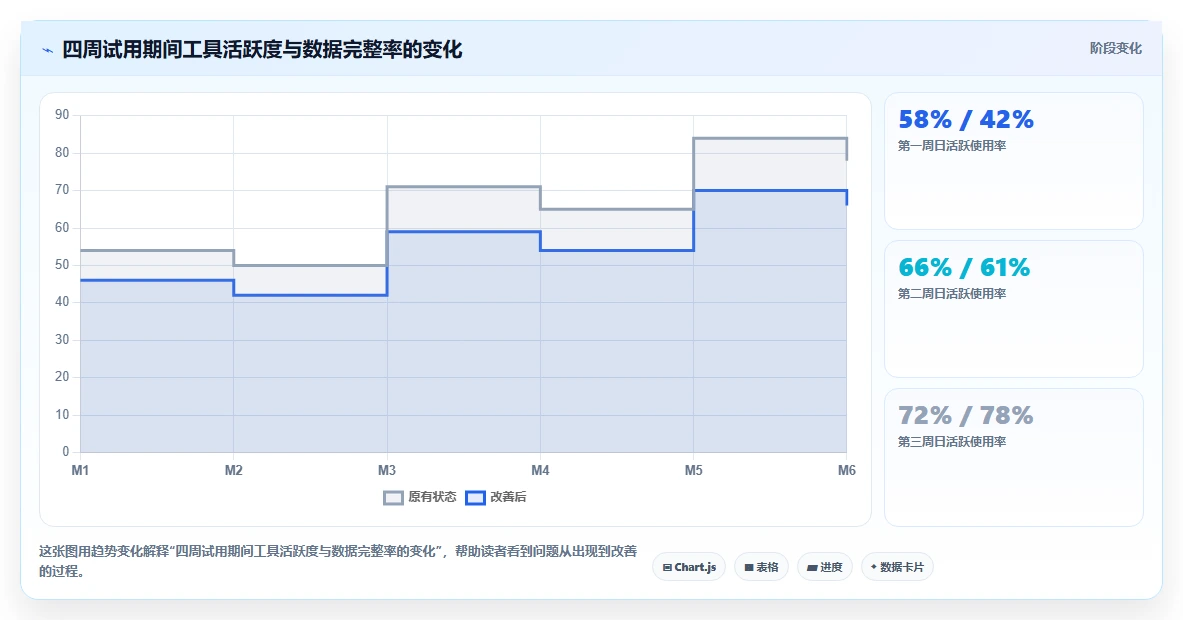Click the chart description paragraph below the chart
This screenshot has height=620, width=1183.
coord(338,561)
